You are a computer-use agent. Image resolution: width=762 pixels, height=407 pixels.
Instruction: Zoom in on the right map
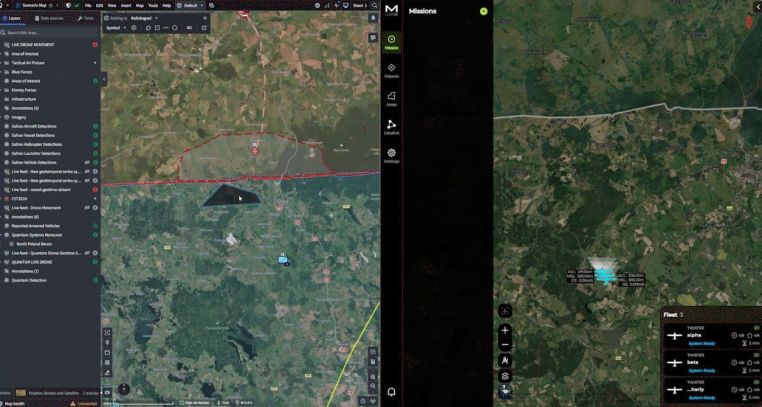(505, 330)
